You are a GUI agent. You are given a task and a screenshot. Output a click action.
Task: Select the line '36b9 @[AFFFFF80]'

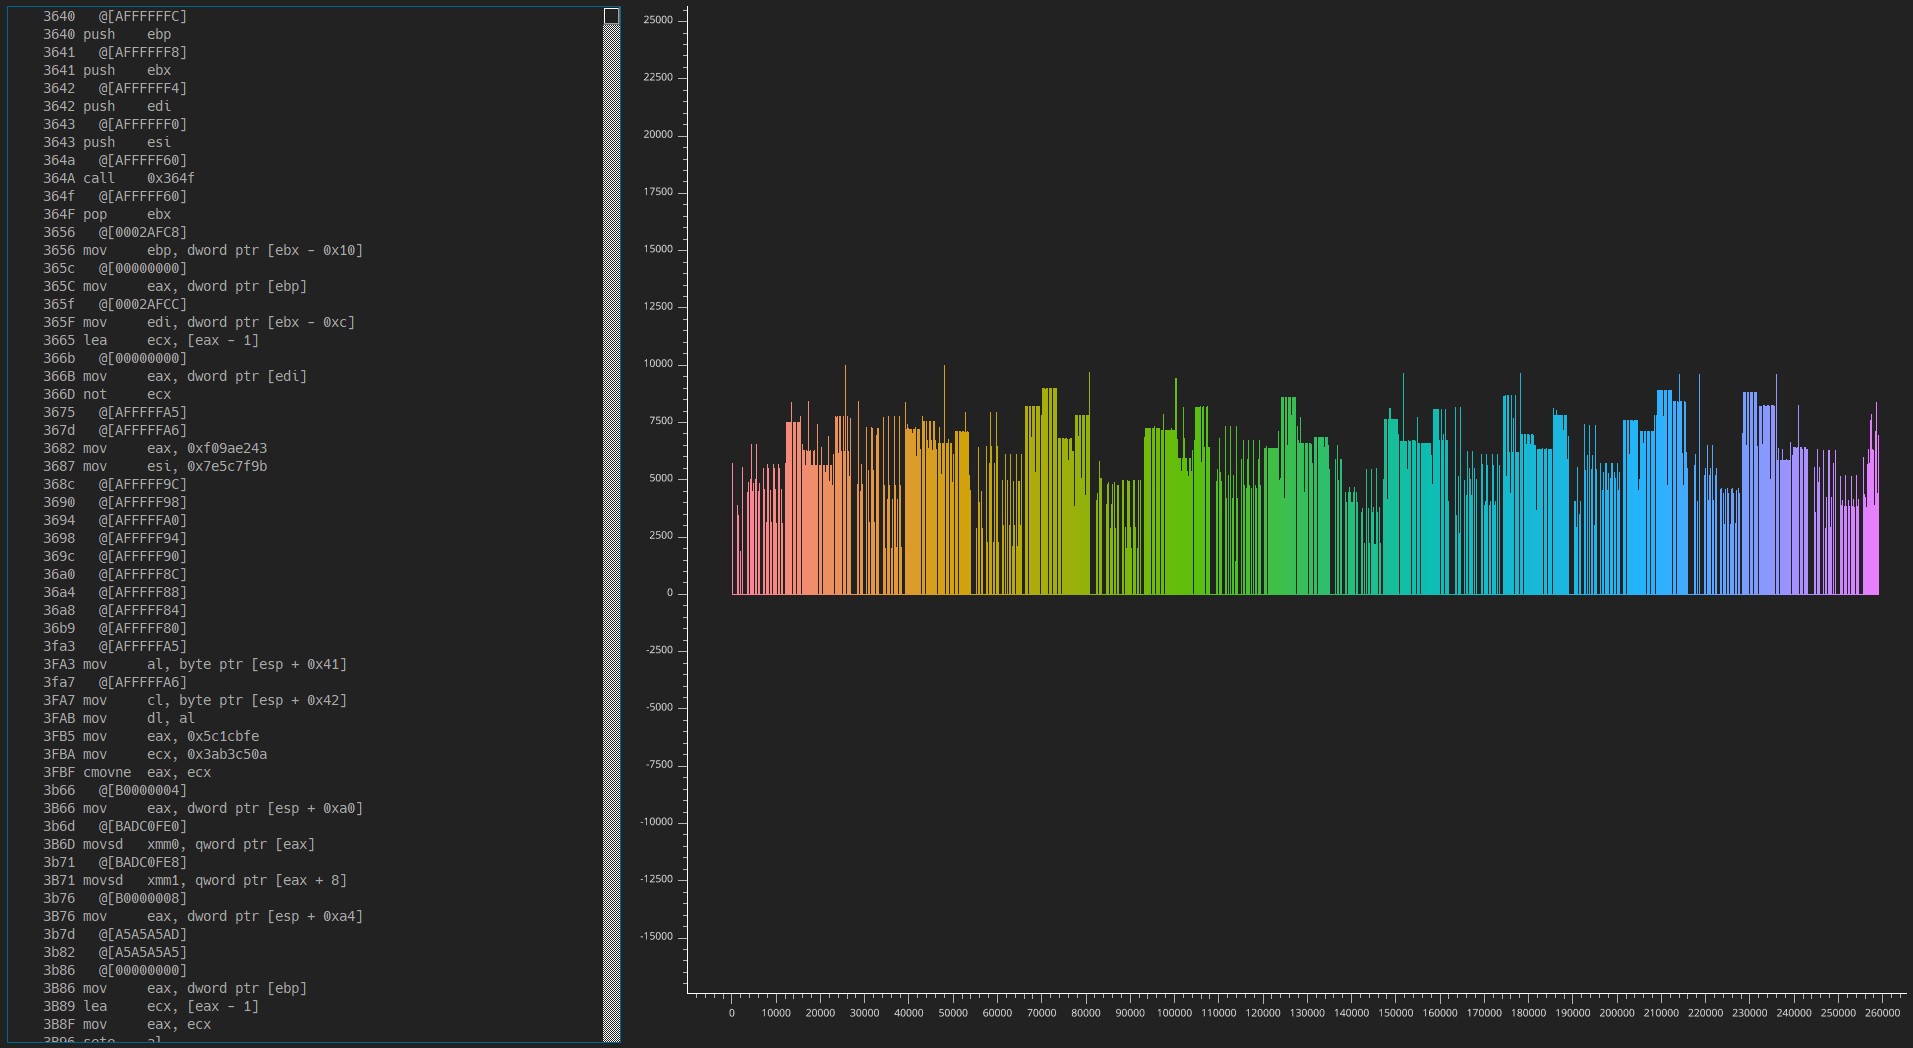[x=305, y=628]
